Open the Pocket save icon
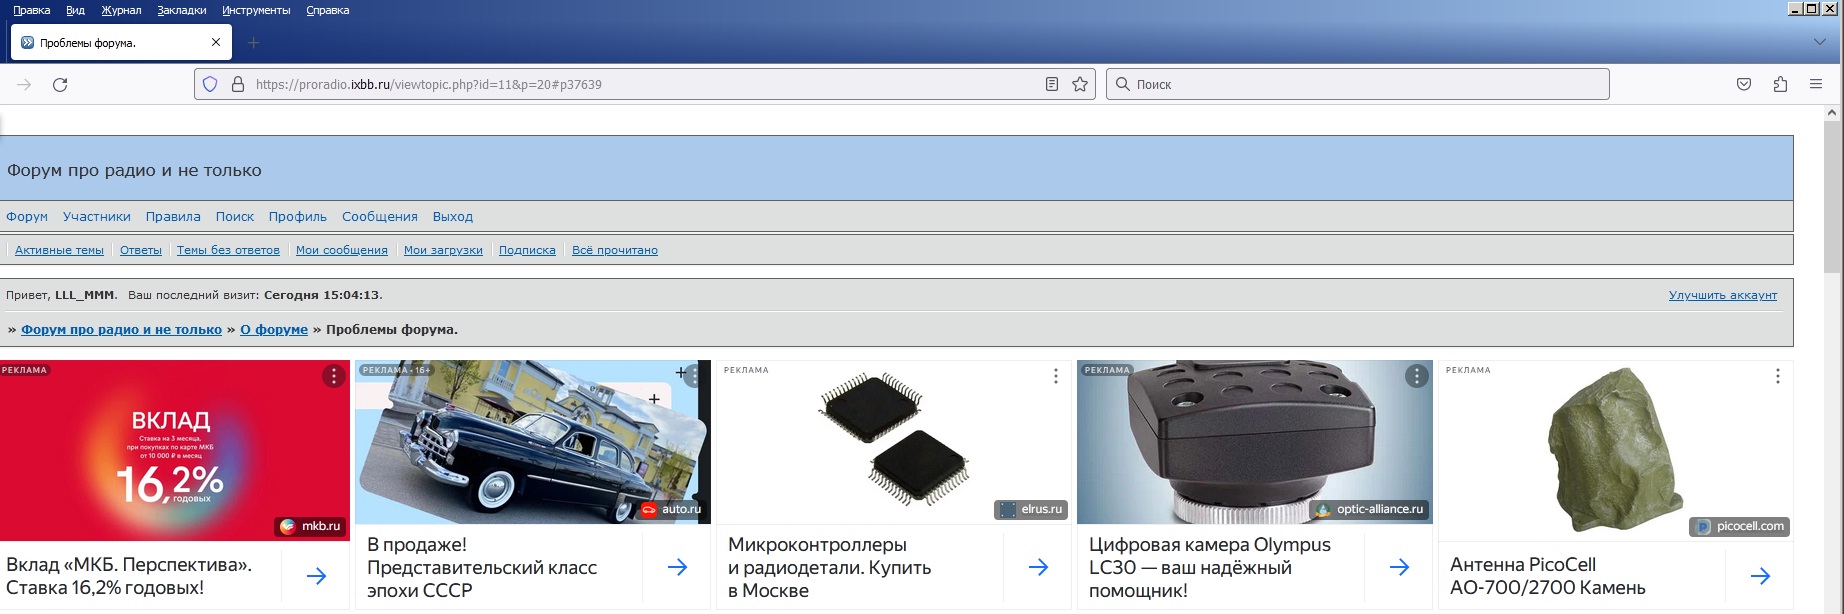Image resolution: width=1844 pixels, height=614 pixels. pos(1744,85)
